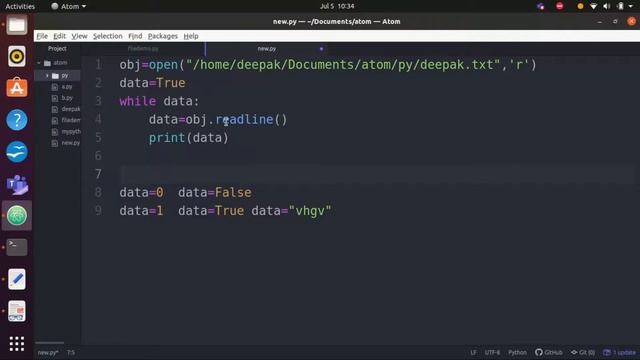Launch Files from the Ubuntu dock
Image resolution: width=640 pixels, height=360 pixels.
coord(17,24)
